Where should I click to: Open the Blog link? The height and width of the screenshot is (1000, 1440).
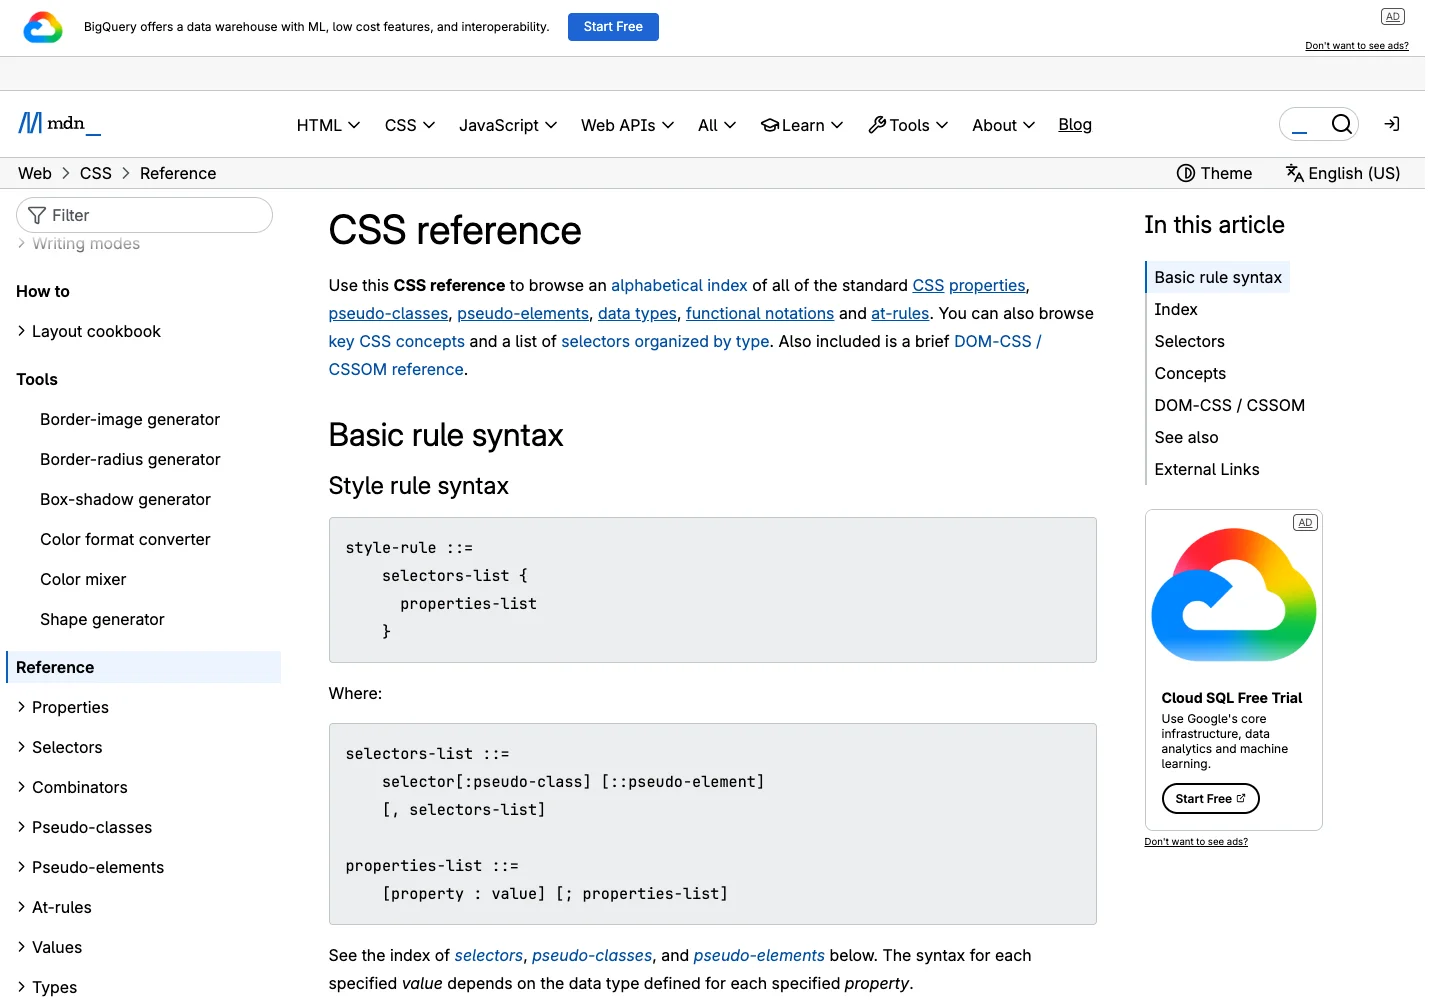point(1075,124)
